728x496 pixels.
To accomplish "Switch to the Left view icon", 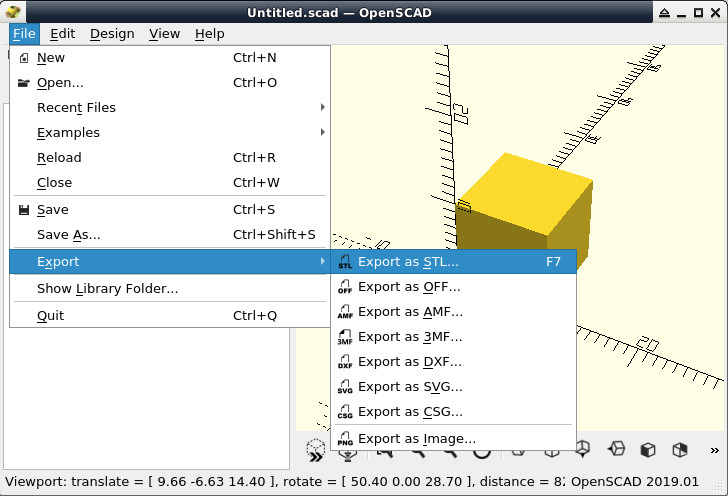I will pos(616,449).
